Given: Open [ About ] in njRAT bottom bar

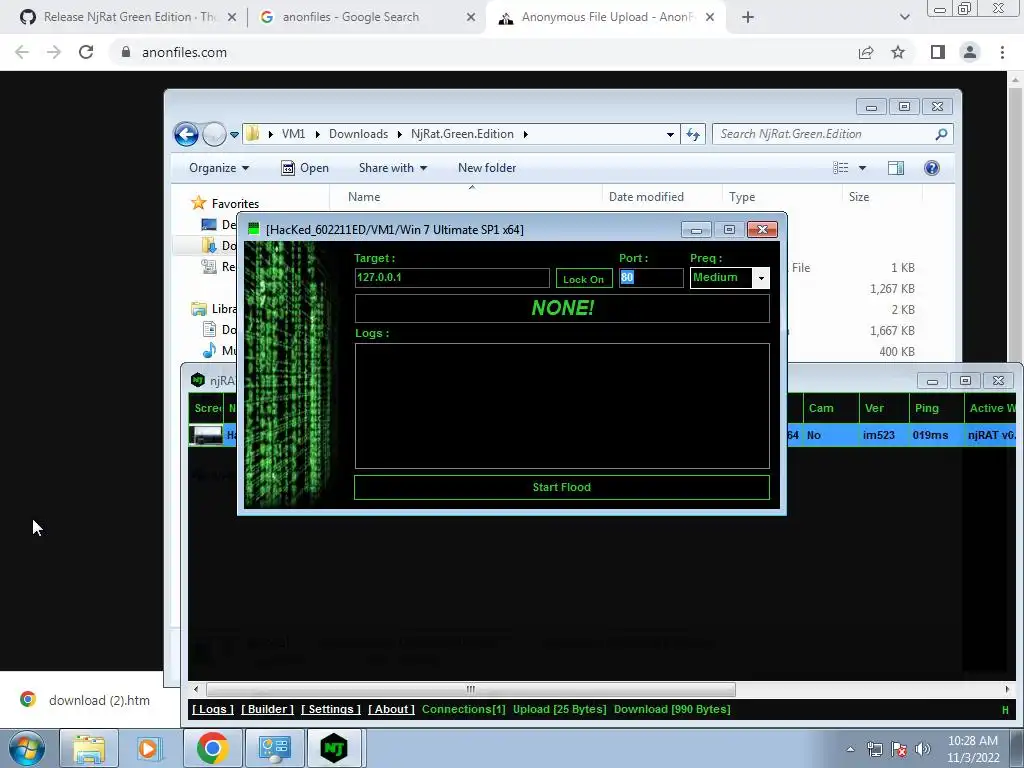Looking at the screenshot, I should [x=391, y=709].
